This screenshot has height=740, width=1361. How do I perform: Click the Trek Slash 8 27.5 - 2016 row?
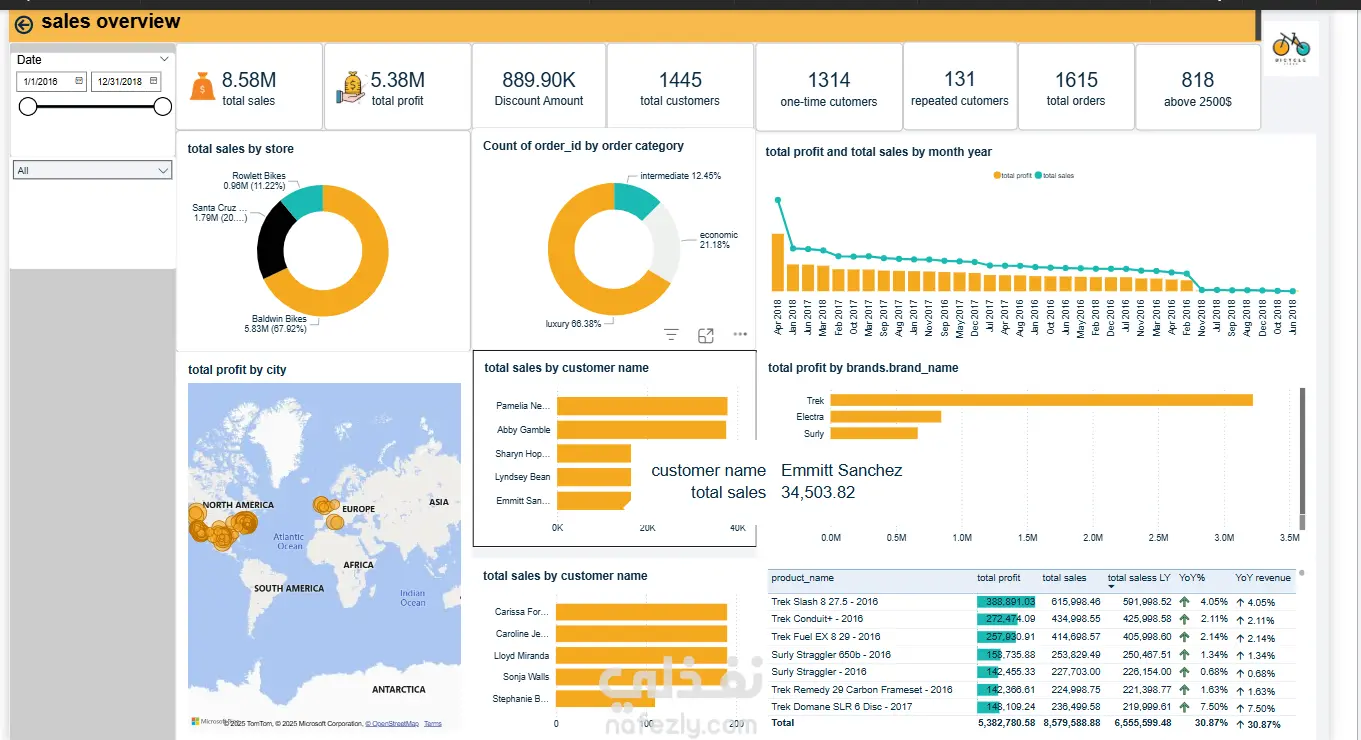(1032, 602)
